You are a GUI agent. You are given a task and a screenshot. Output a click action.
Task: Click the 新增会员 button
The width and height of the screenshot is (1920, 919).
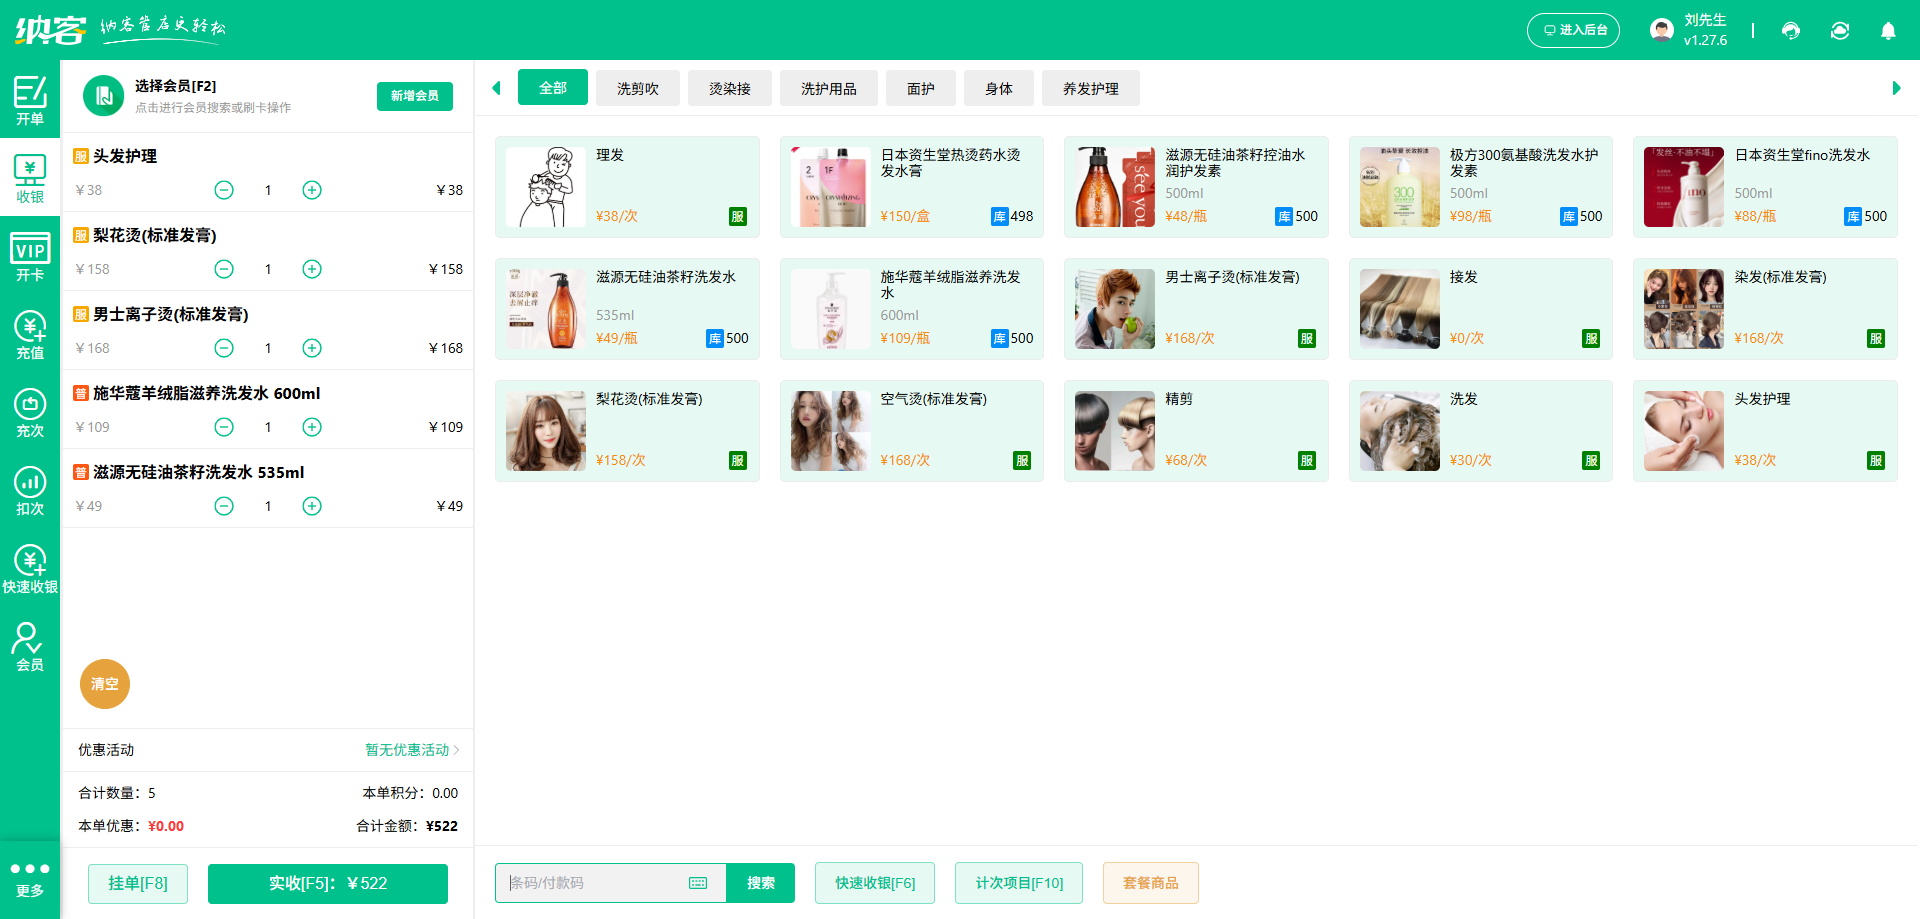(x=414, y=96)
